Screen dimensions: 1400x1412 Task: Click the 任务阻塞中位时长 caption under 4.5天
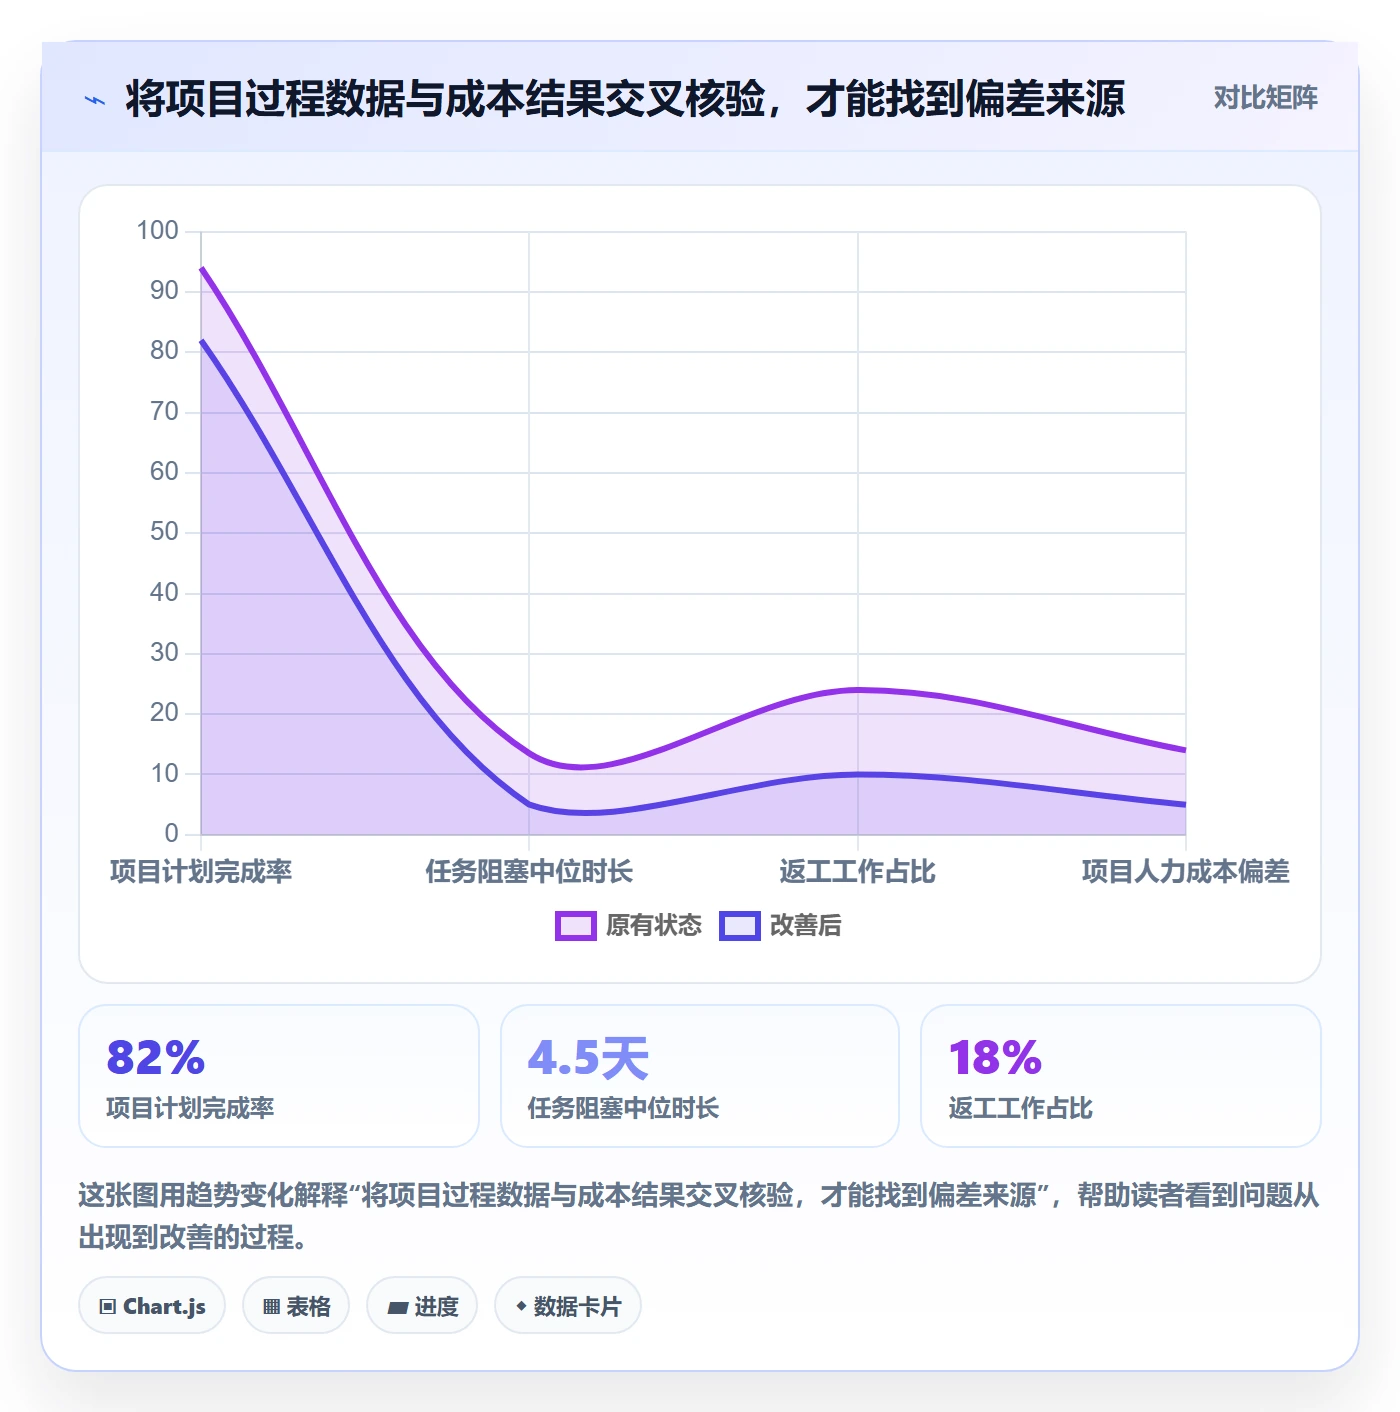(x=623, y=1108)
